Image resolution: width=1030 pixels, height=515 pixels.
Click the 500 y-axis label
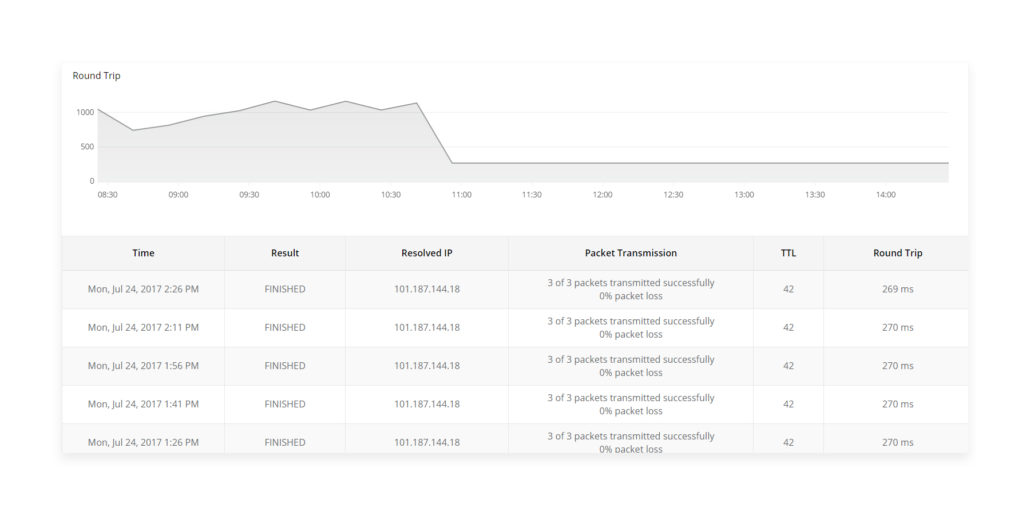click(x=87, y=147)
